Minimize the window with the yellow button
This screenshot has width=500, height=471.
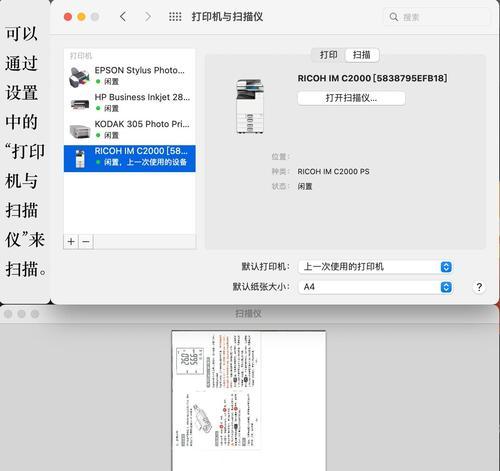tap(81, 17)
